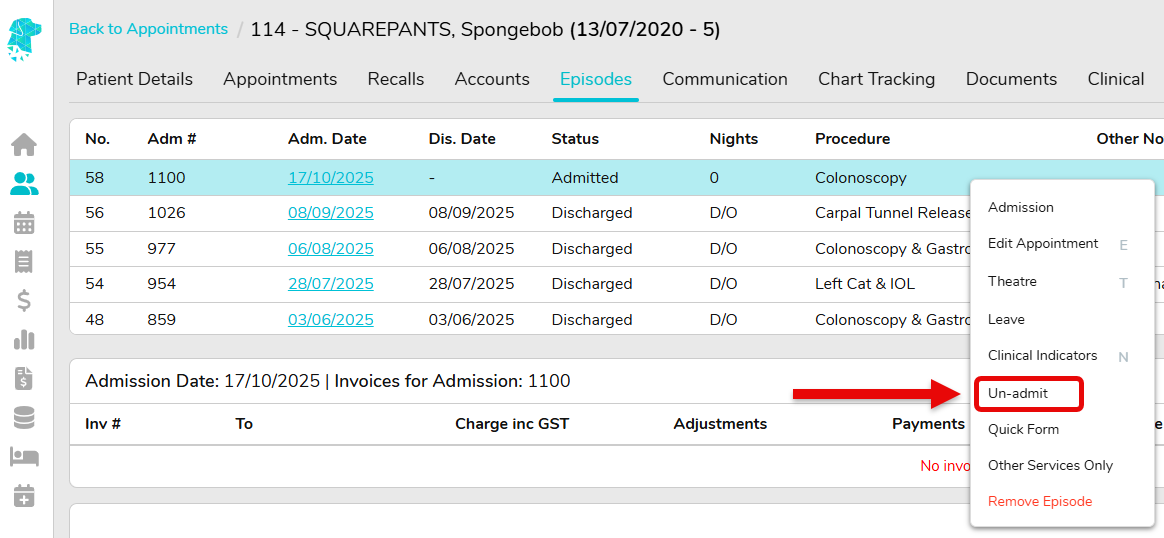The image size is (1164, 538).
Task: Open admission date link 08/09/2025
Action: 330,213
